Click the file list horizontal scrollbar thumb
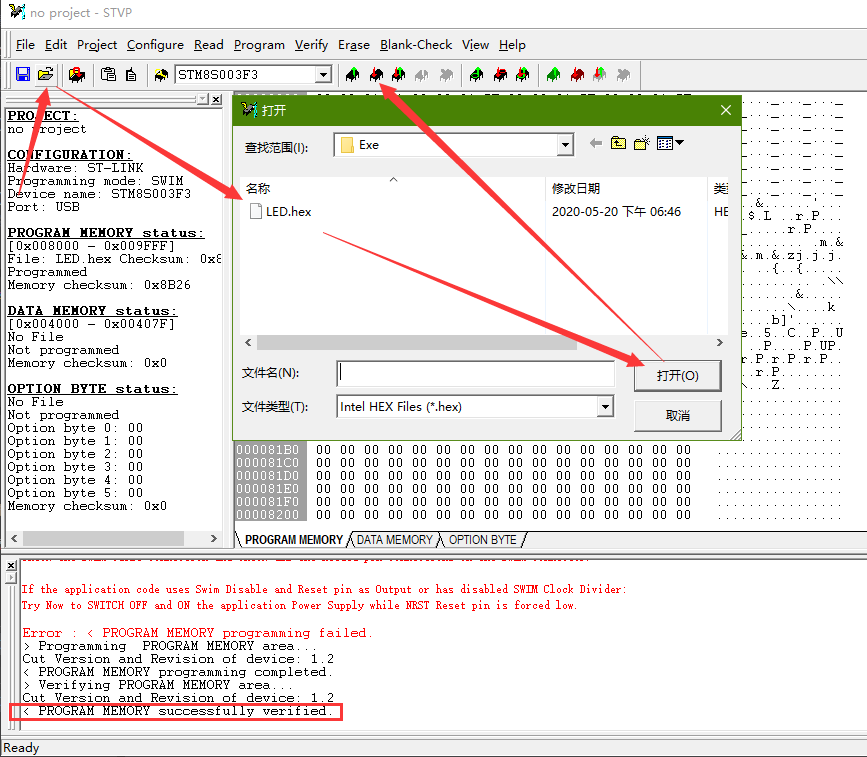This screenshot has height=757, width=867. [417, 343]
